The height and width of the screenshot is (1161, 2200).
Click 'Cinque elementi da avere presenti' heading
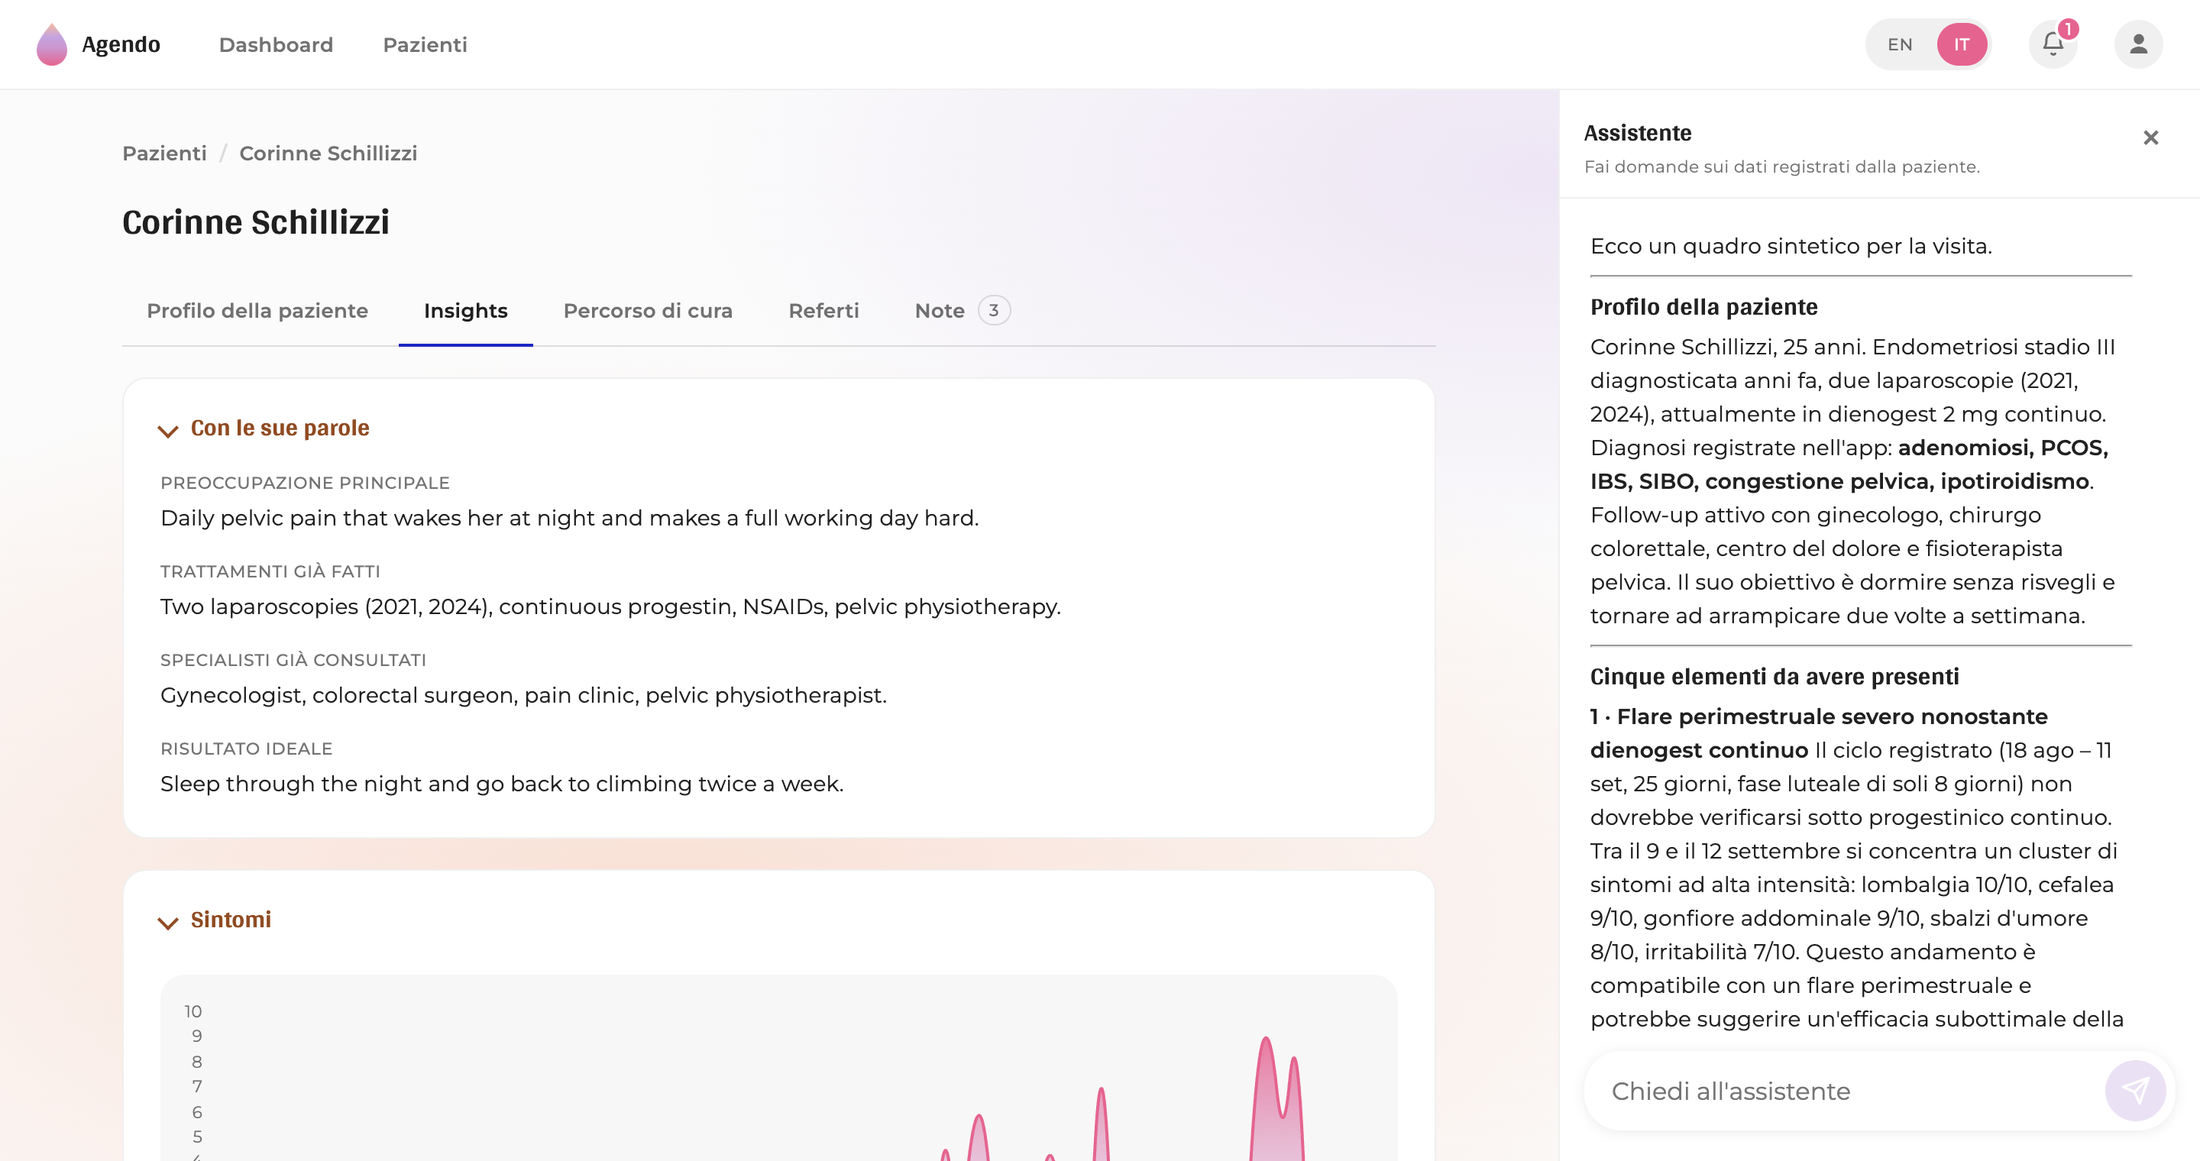tap(1774, 677)
